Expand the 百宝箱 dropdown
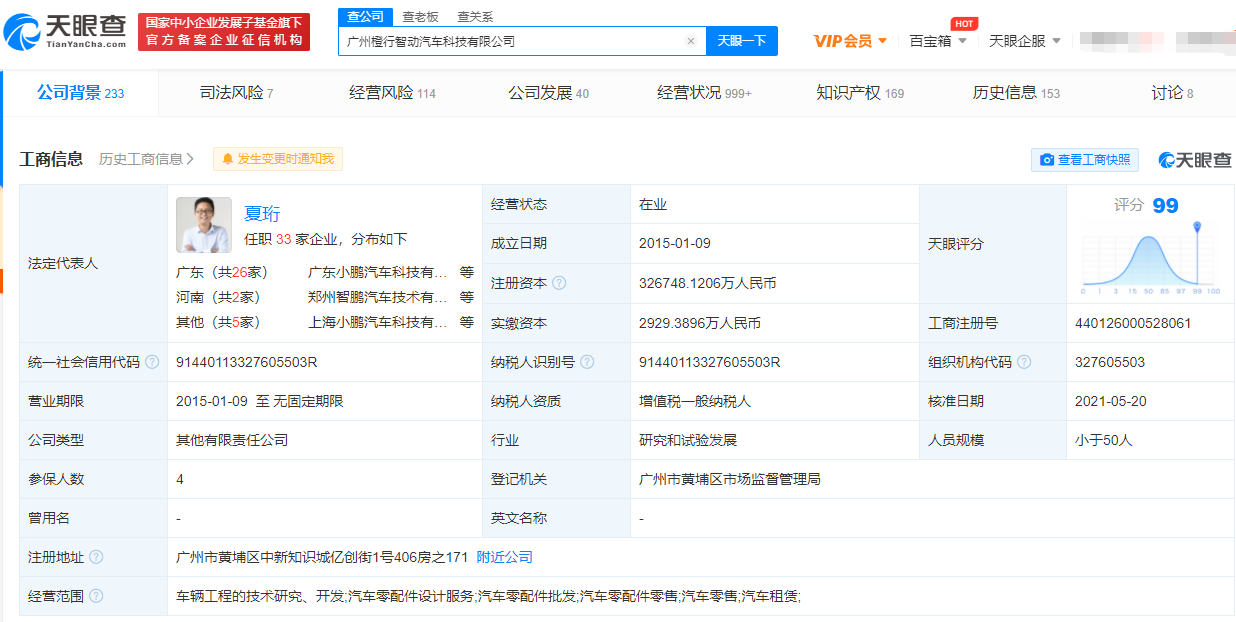 point(937,41)
